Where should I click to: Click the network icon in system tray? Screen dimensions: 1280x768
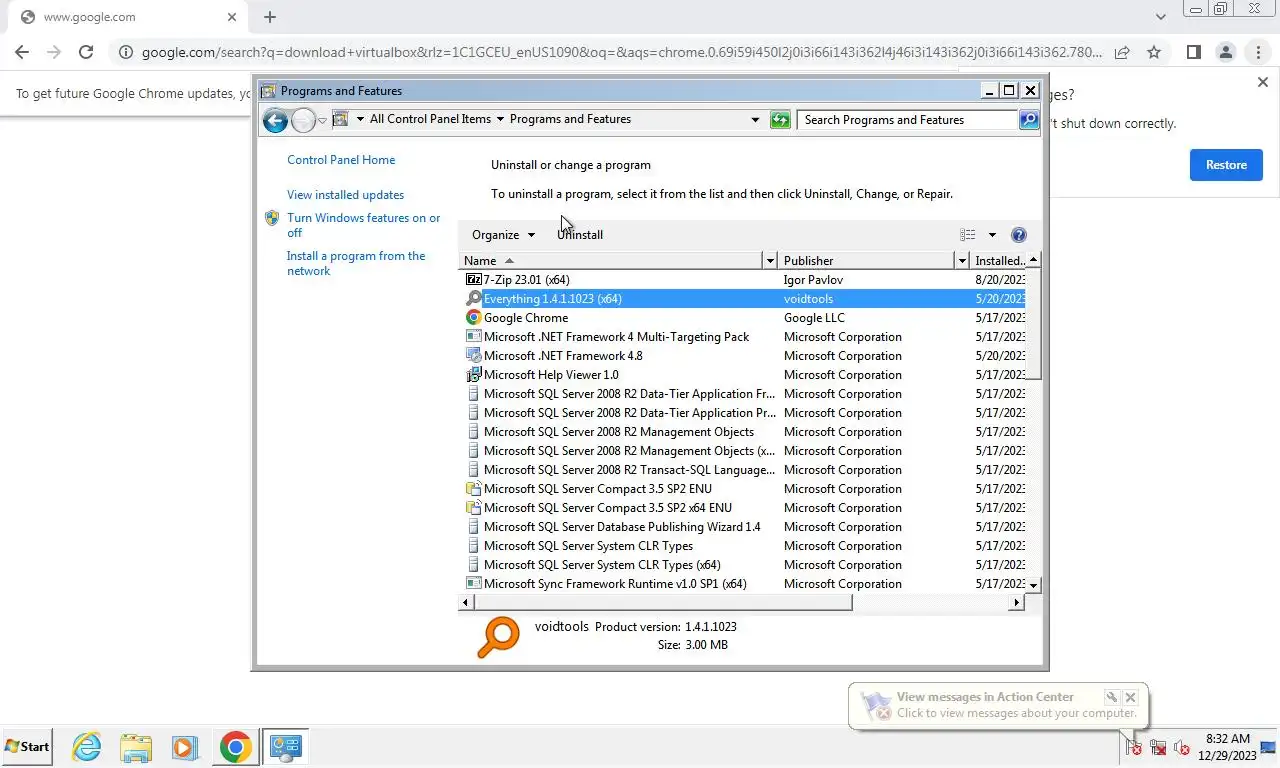point(1158,747)
